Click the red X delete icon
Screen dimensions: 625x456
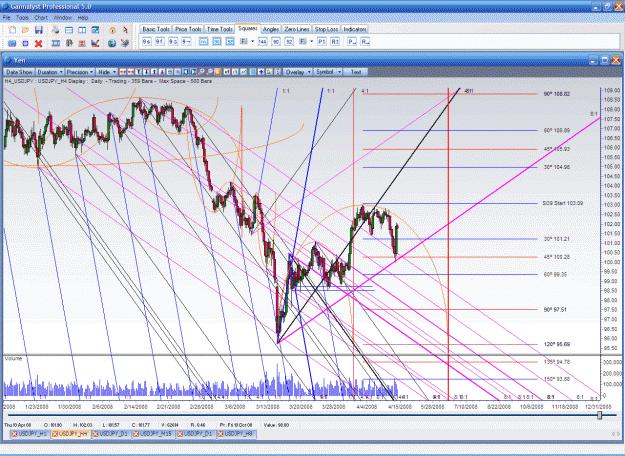pyautogui.click(x=38, y=43)
